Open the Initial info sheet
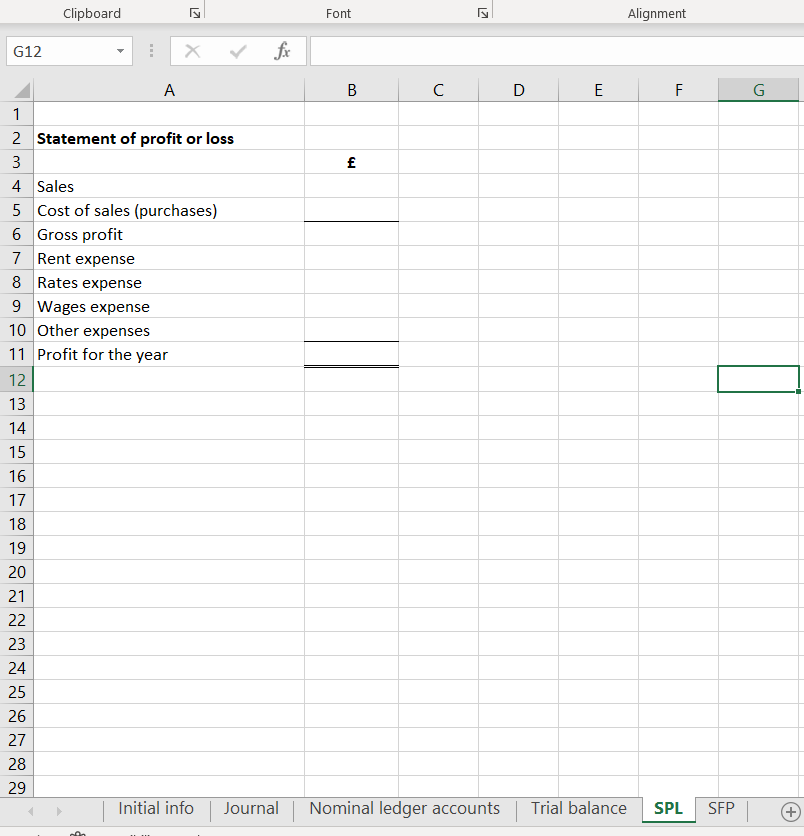This screenshot has width=804, height=836. pyautogui.click(x=155, y=809)
